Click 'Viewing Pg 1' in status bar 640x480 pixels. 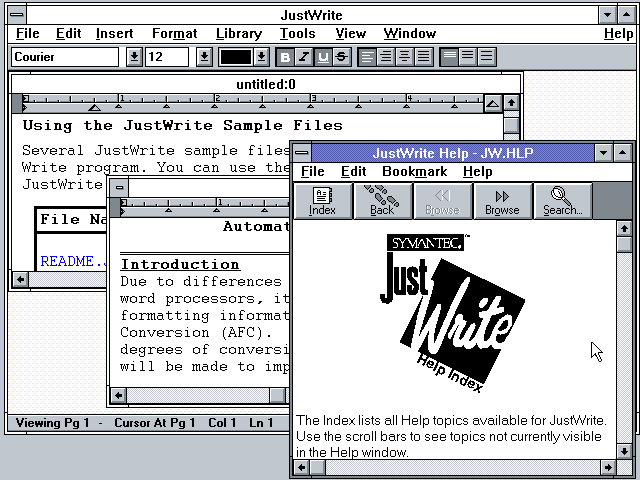[x=52, y=423]
